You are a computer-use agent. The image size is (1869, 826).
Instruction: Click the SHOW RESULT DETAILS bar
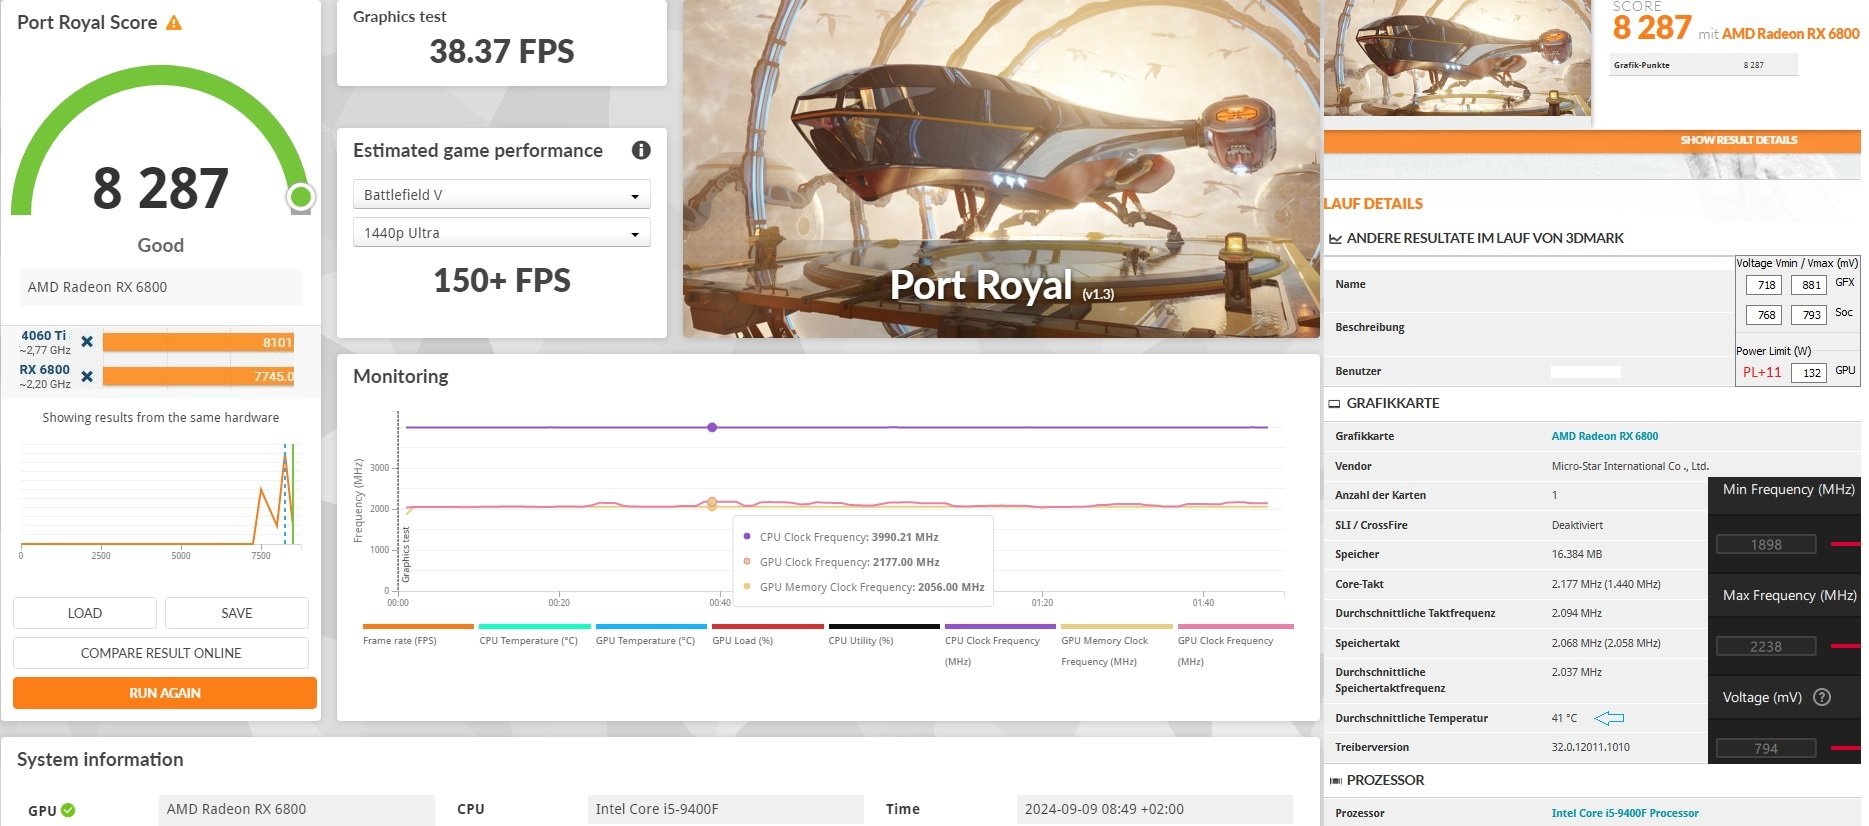click(1592, 140)
